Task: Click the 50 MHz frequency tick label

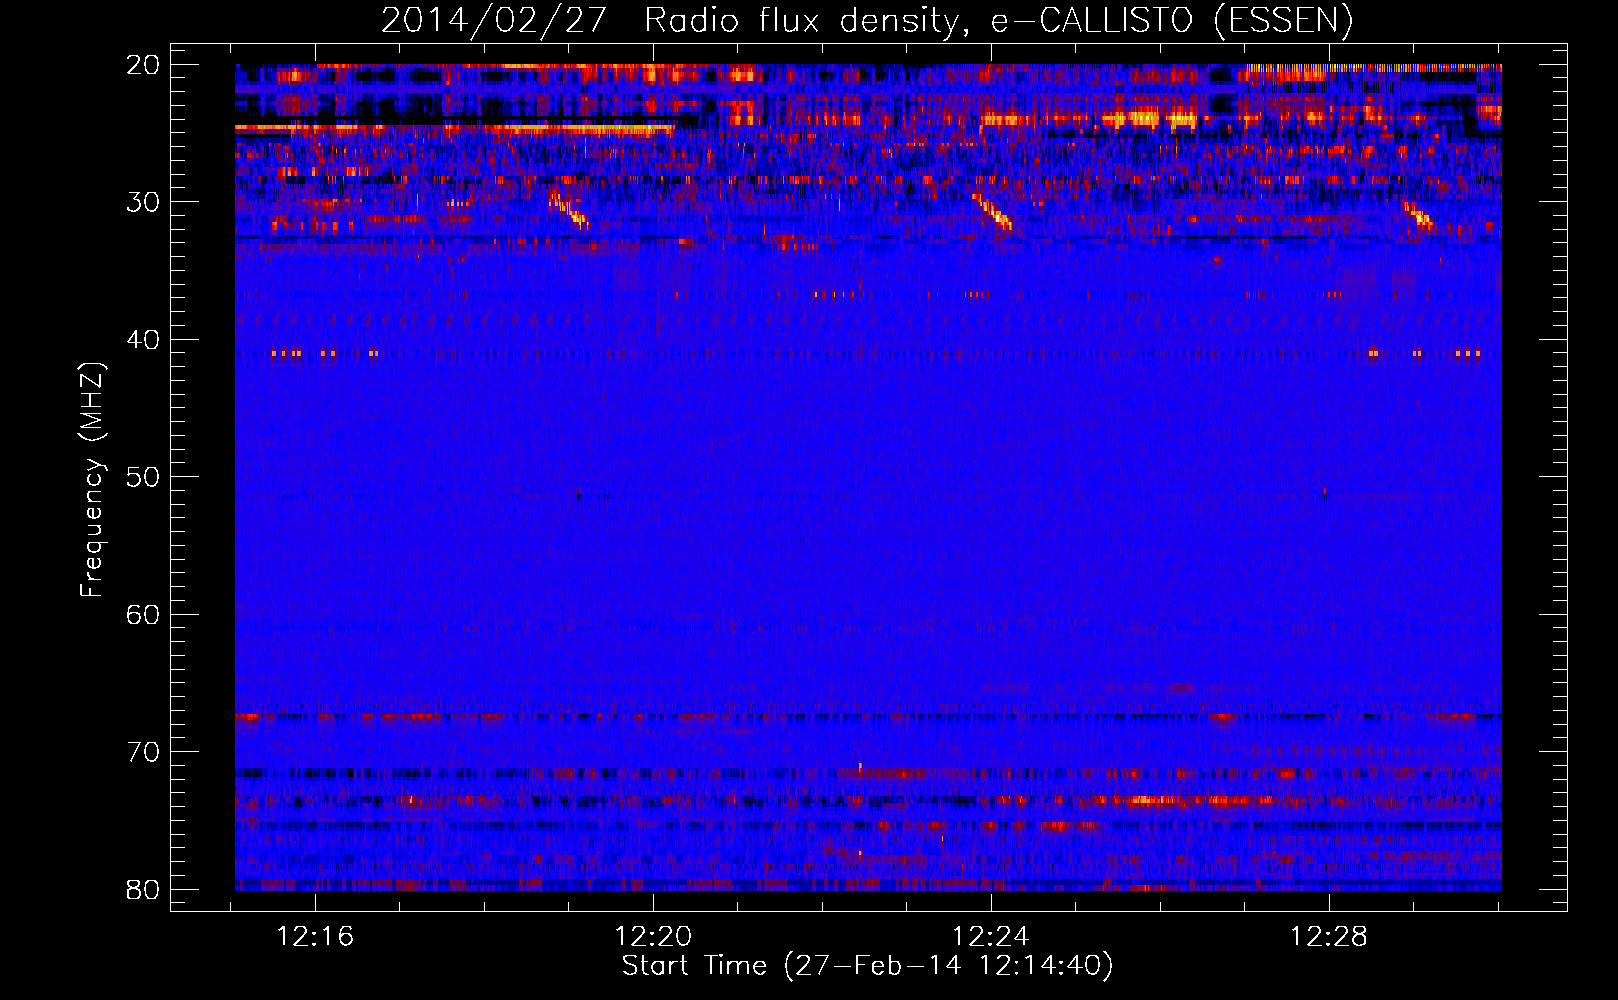Action: point(143,477)
